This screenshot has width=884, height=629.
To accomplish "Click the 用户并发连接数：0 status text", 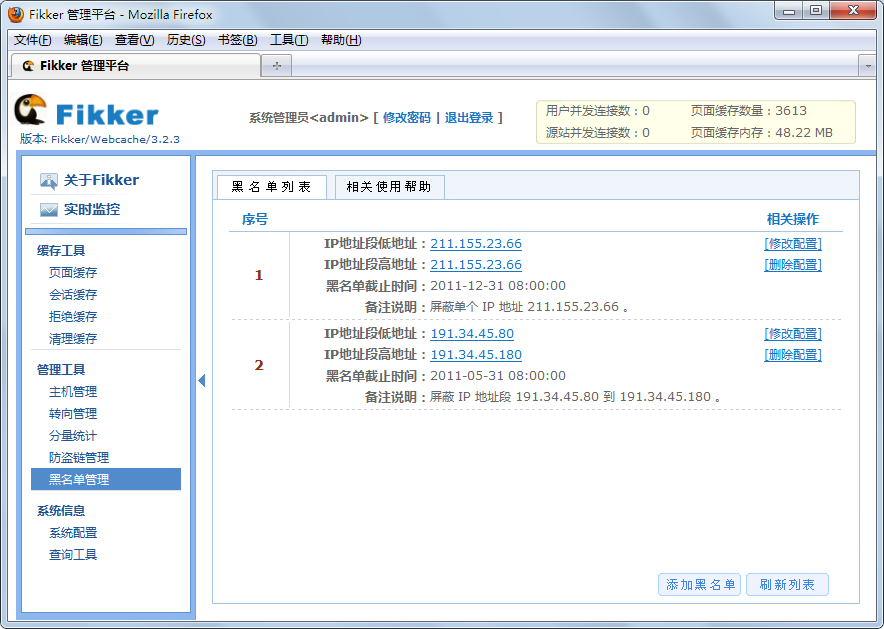I will pyautogui.click(x=598, y=111).
